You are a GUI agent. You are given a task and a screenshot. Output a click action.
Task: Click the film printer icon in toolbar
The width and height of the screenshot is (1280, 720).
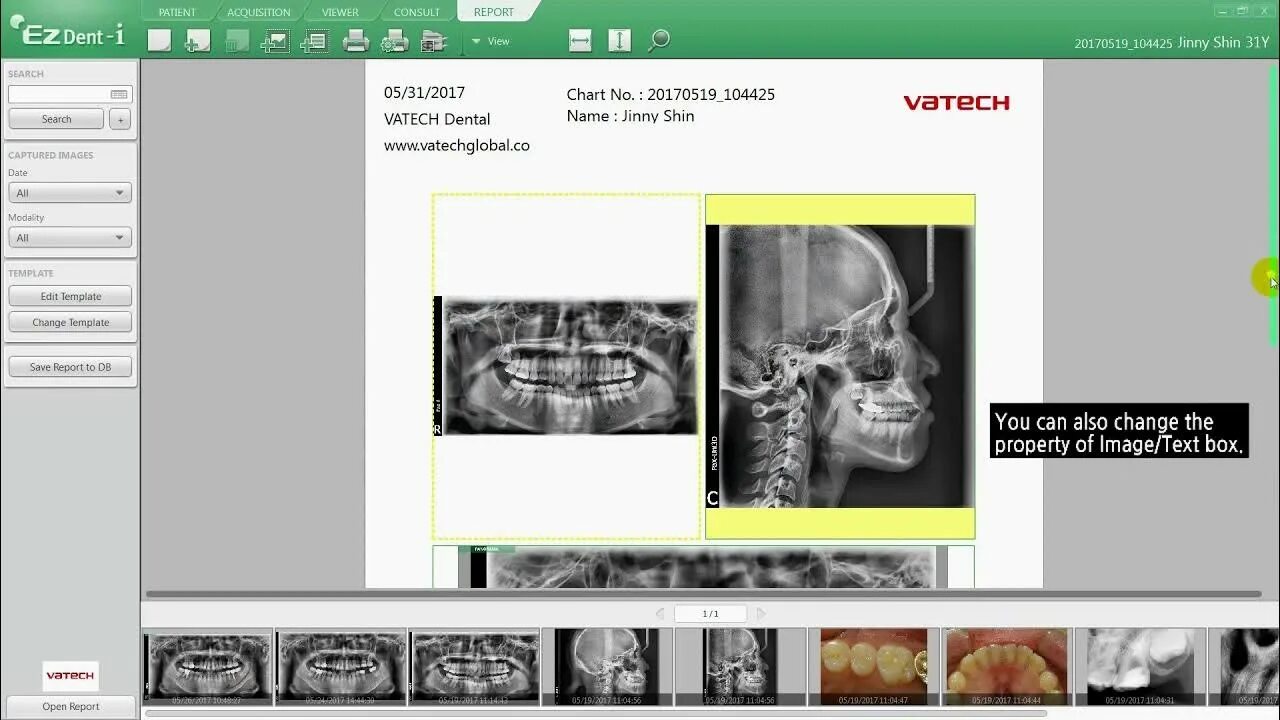434,41
